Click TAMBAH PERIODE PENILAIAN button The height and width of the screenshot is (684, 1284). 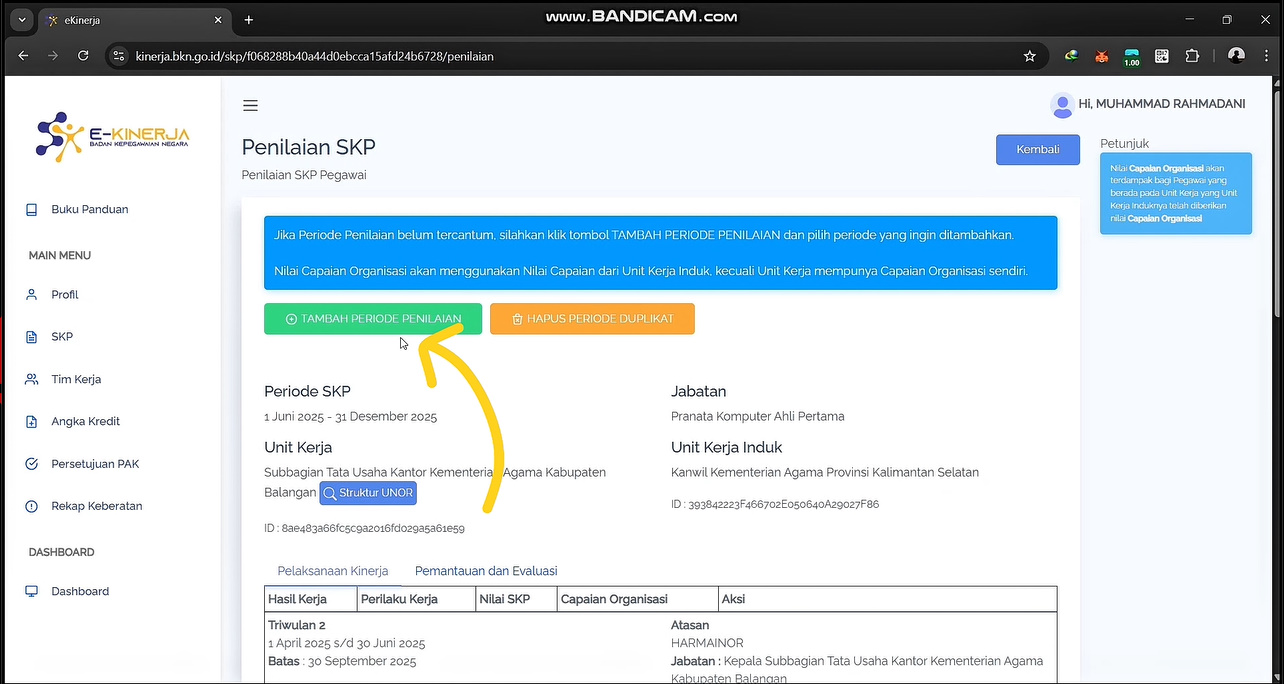[x=373, y=319]
